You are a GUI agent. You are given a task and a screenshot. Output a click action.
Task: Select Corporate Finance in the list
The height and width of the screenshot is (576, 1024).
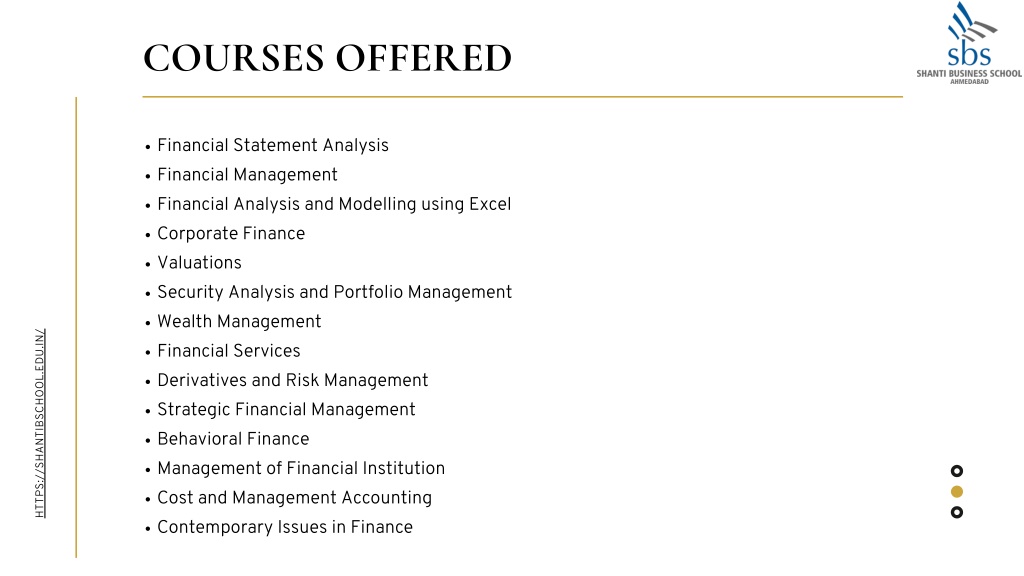pyautogui.click(x=231, y=234)
